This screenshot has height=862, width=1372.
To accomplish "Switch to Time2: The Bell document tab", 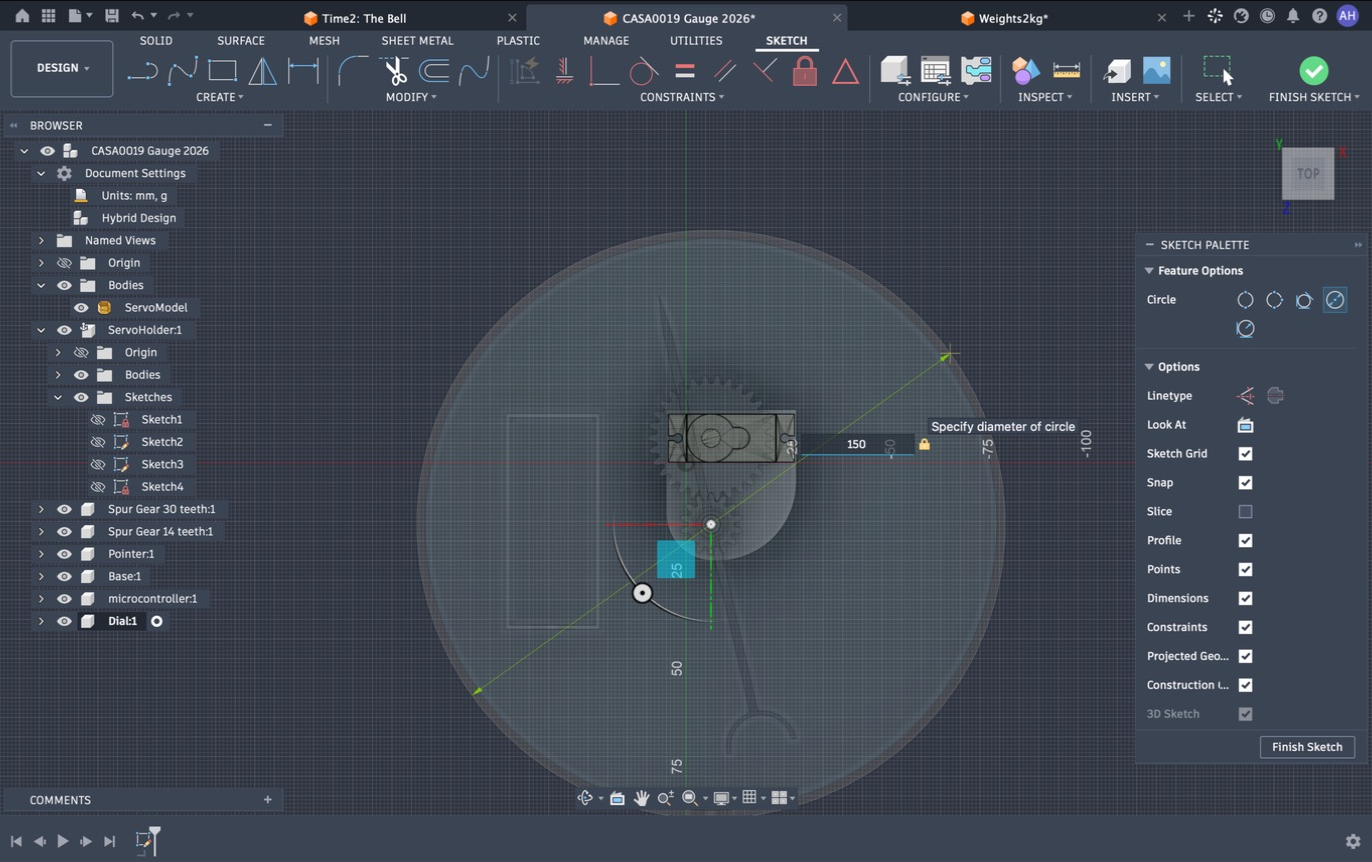I will coord(364,18).
